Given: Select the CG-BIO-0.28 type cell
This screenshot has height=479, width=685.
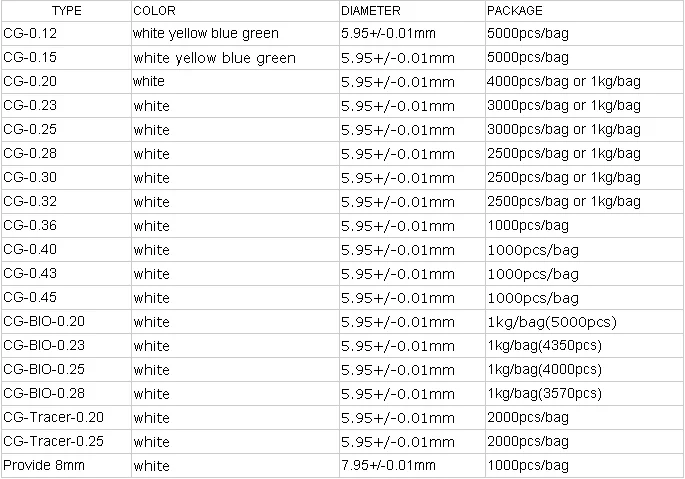Looking at the screenshot, I should [x=44, y=394].
